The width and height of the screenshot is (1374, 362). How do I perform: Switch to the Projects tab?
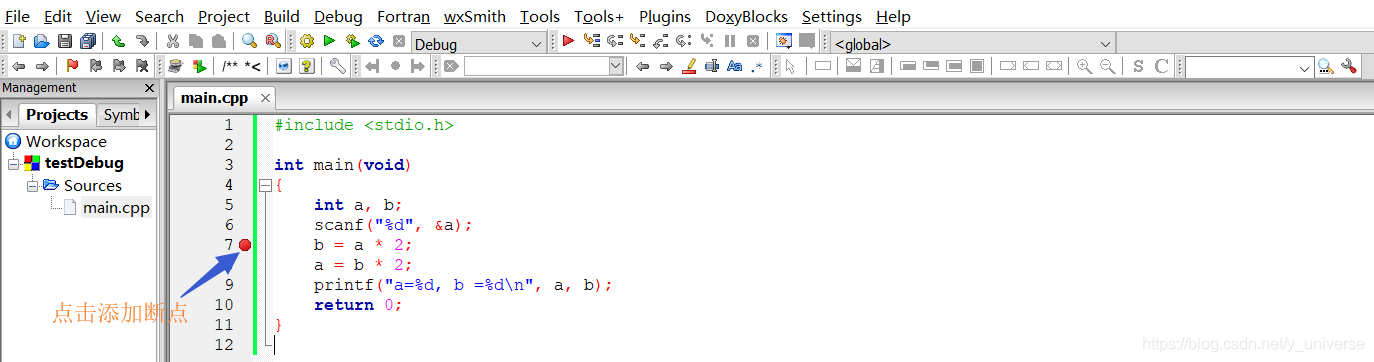[57, 114]
